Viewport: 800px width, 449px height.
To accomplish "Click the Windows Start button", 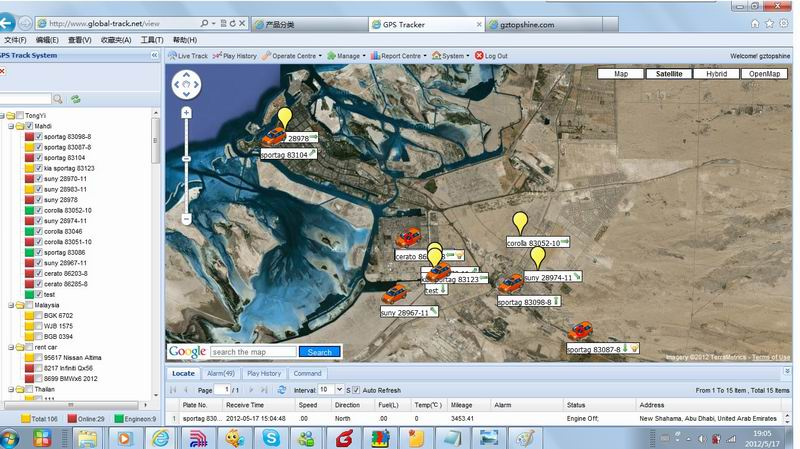I will click(9, 439).
